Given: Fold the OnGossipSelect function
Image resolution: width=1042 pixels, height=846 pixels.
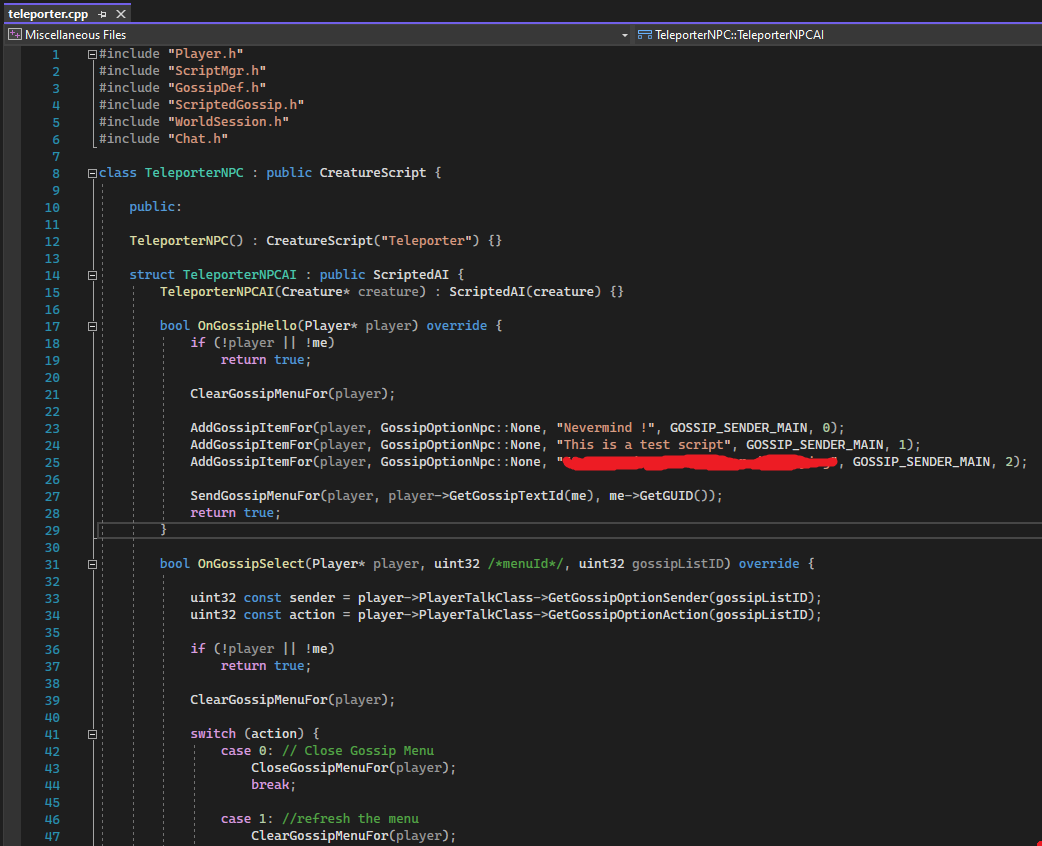Looking at the screenshot, I should tap(92, 564).
